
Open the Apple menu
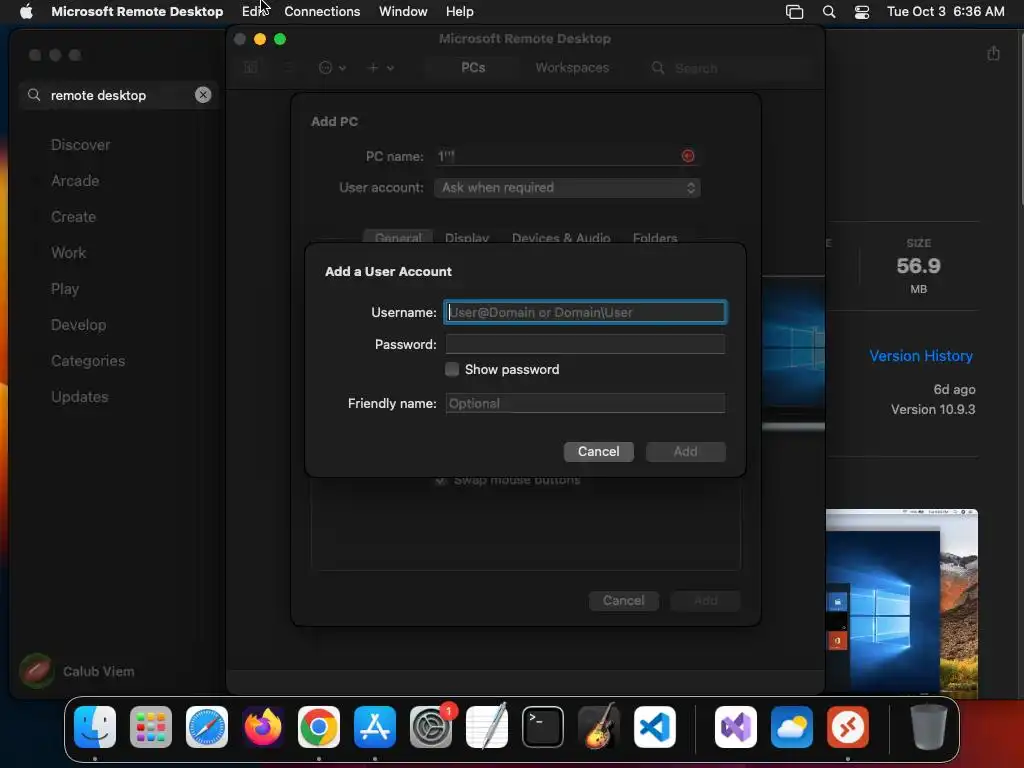(26, 12)
